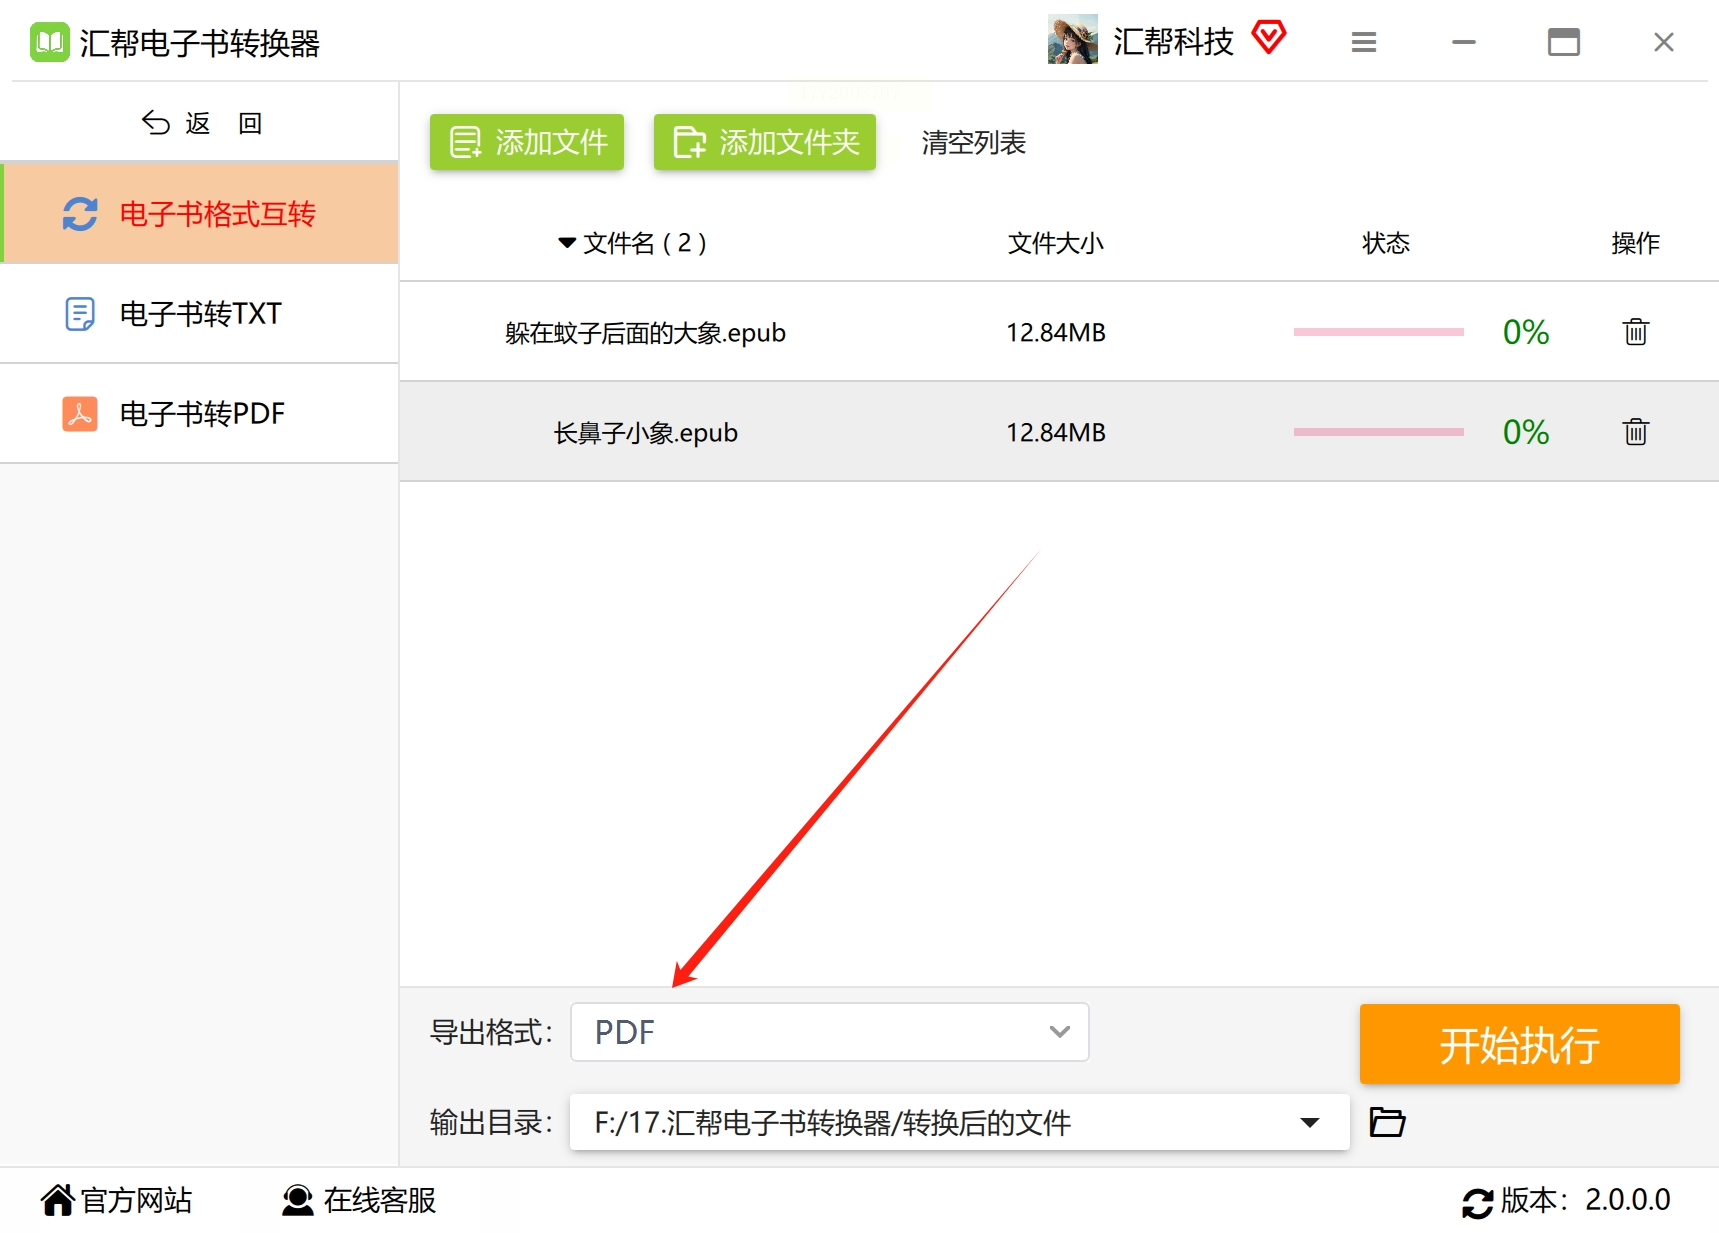Click the 汇帮科技 user avatar
The height and width of the screenshot is (1233, 1719).
[x=1072, y=40]
